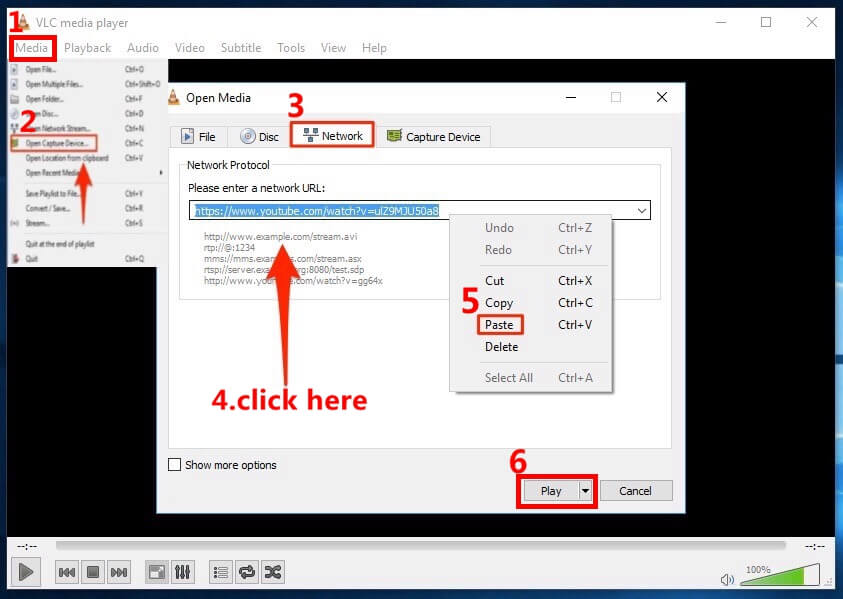Open the Audio menu

pyautogui.click(x=142, y=48)
